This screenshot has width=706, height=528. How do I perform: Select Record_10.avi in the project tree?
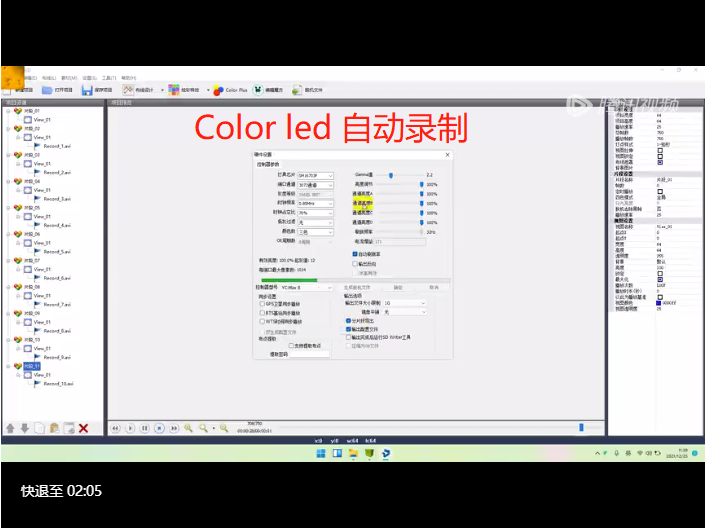click(58, 384)
